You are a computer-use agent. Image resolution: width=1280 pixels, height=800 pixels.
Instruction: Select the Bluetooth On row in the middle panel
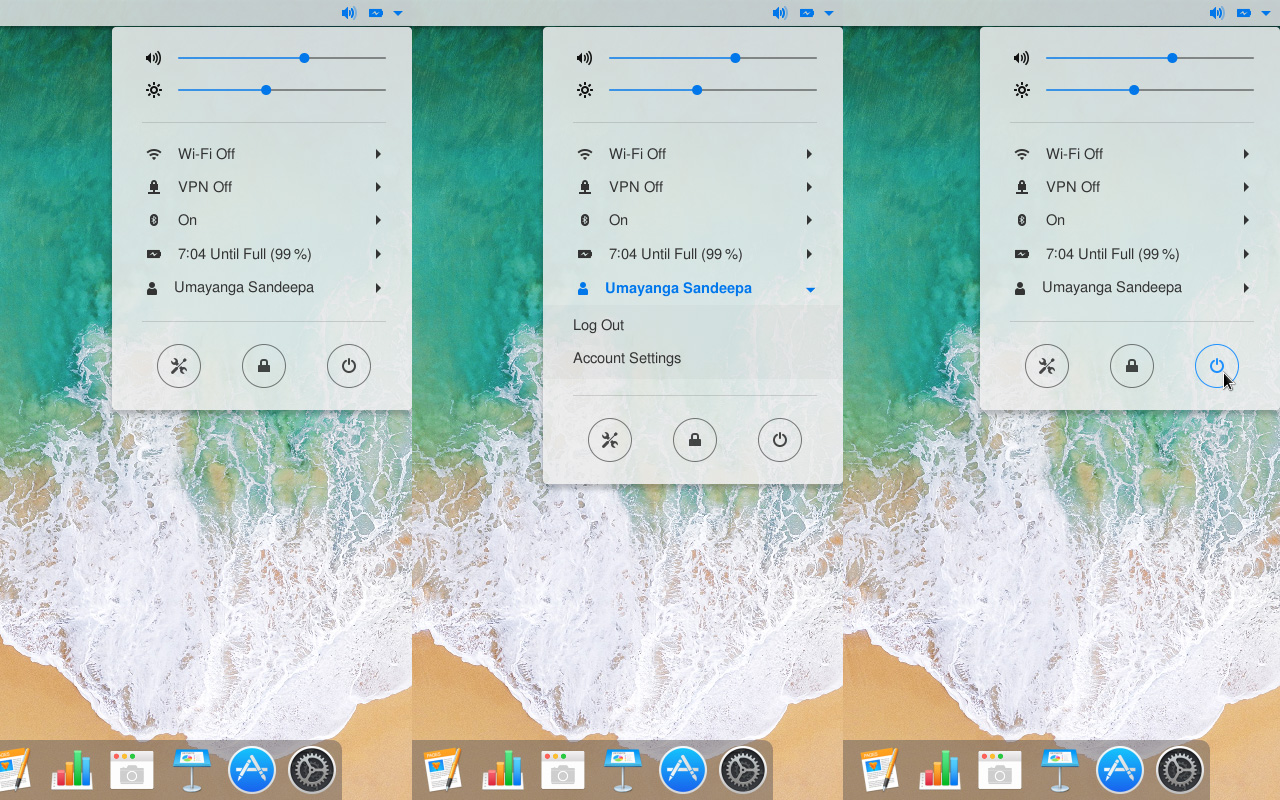(695, 220)
